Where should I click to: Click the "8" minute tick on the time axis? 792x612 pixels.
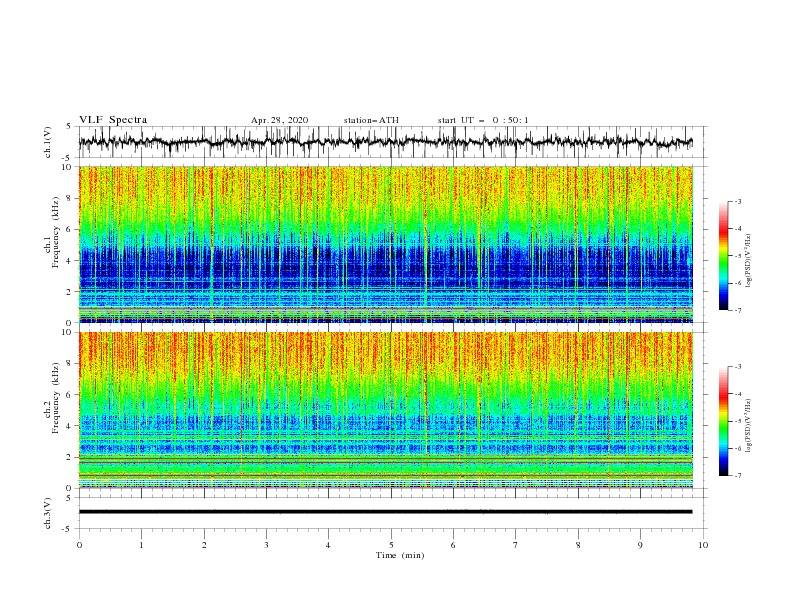578,545
